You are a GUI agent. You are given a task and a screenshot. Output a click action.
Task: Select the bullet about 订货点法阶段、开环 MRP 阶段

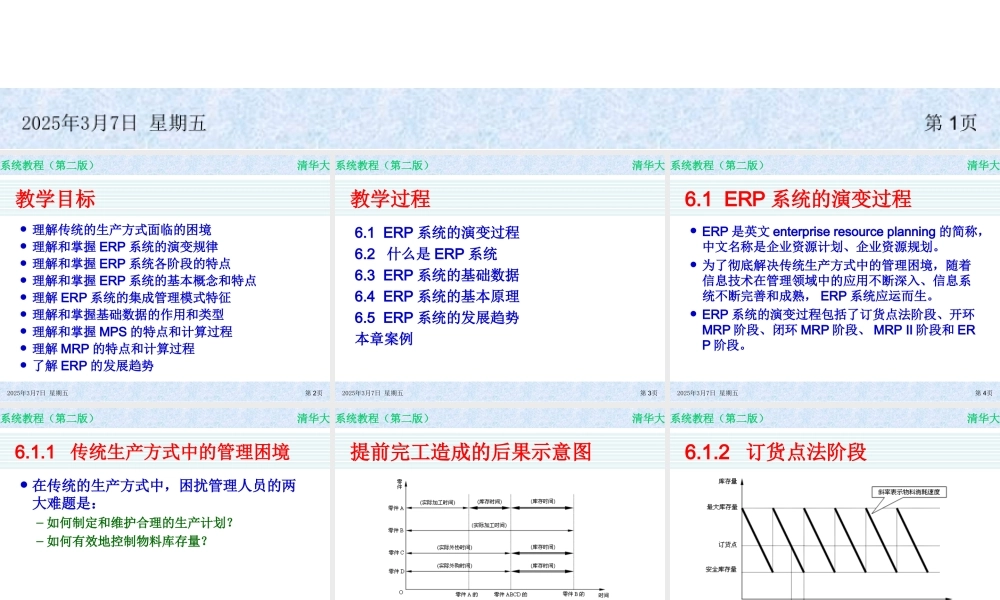(839, 330)
